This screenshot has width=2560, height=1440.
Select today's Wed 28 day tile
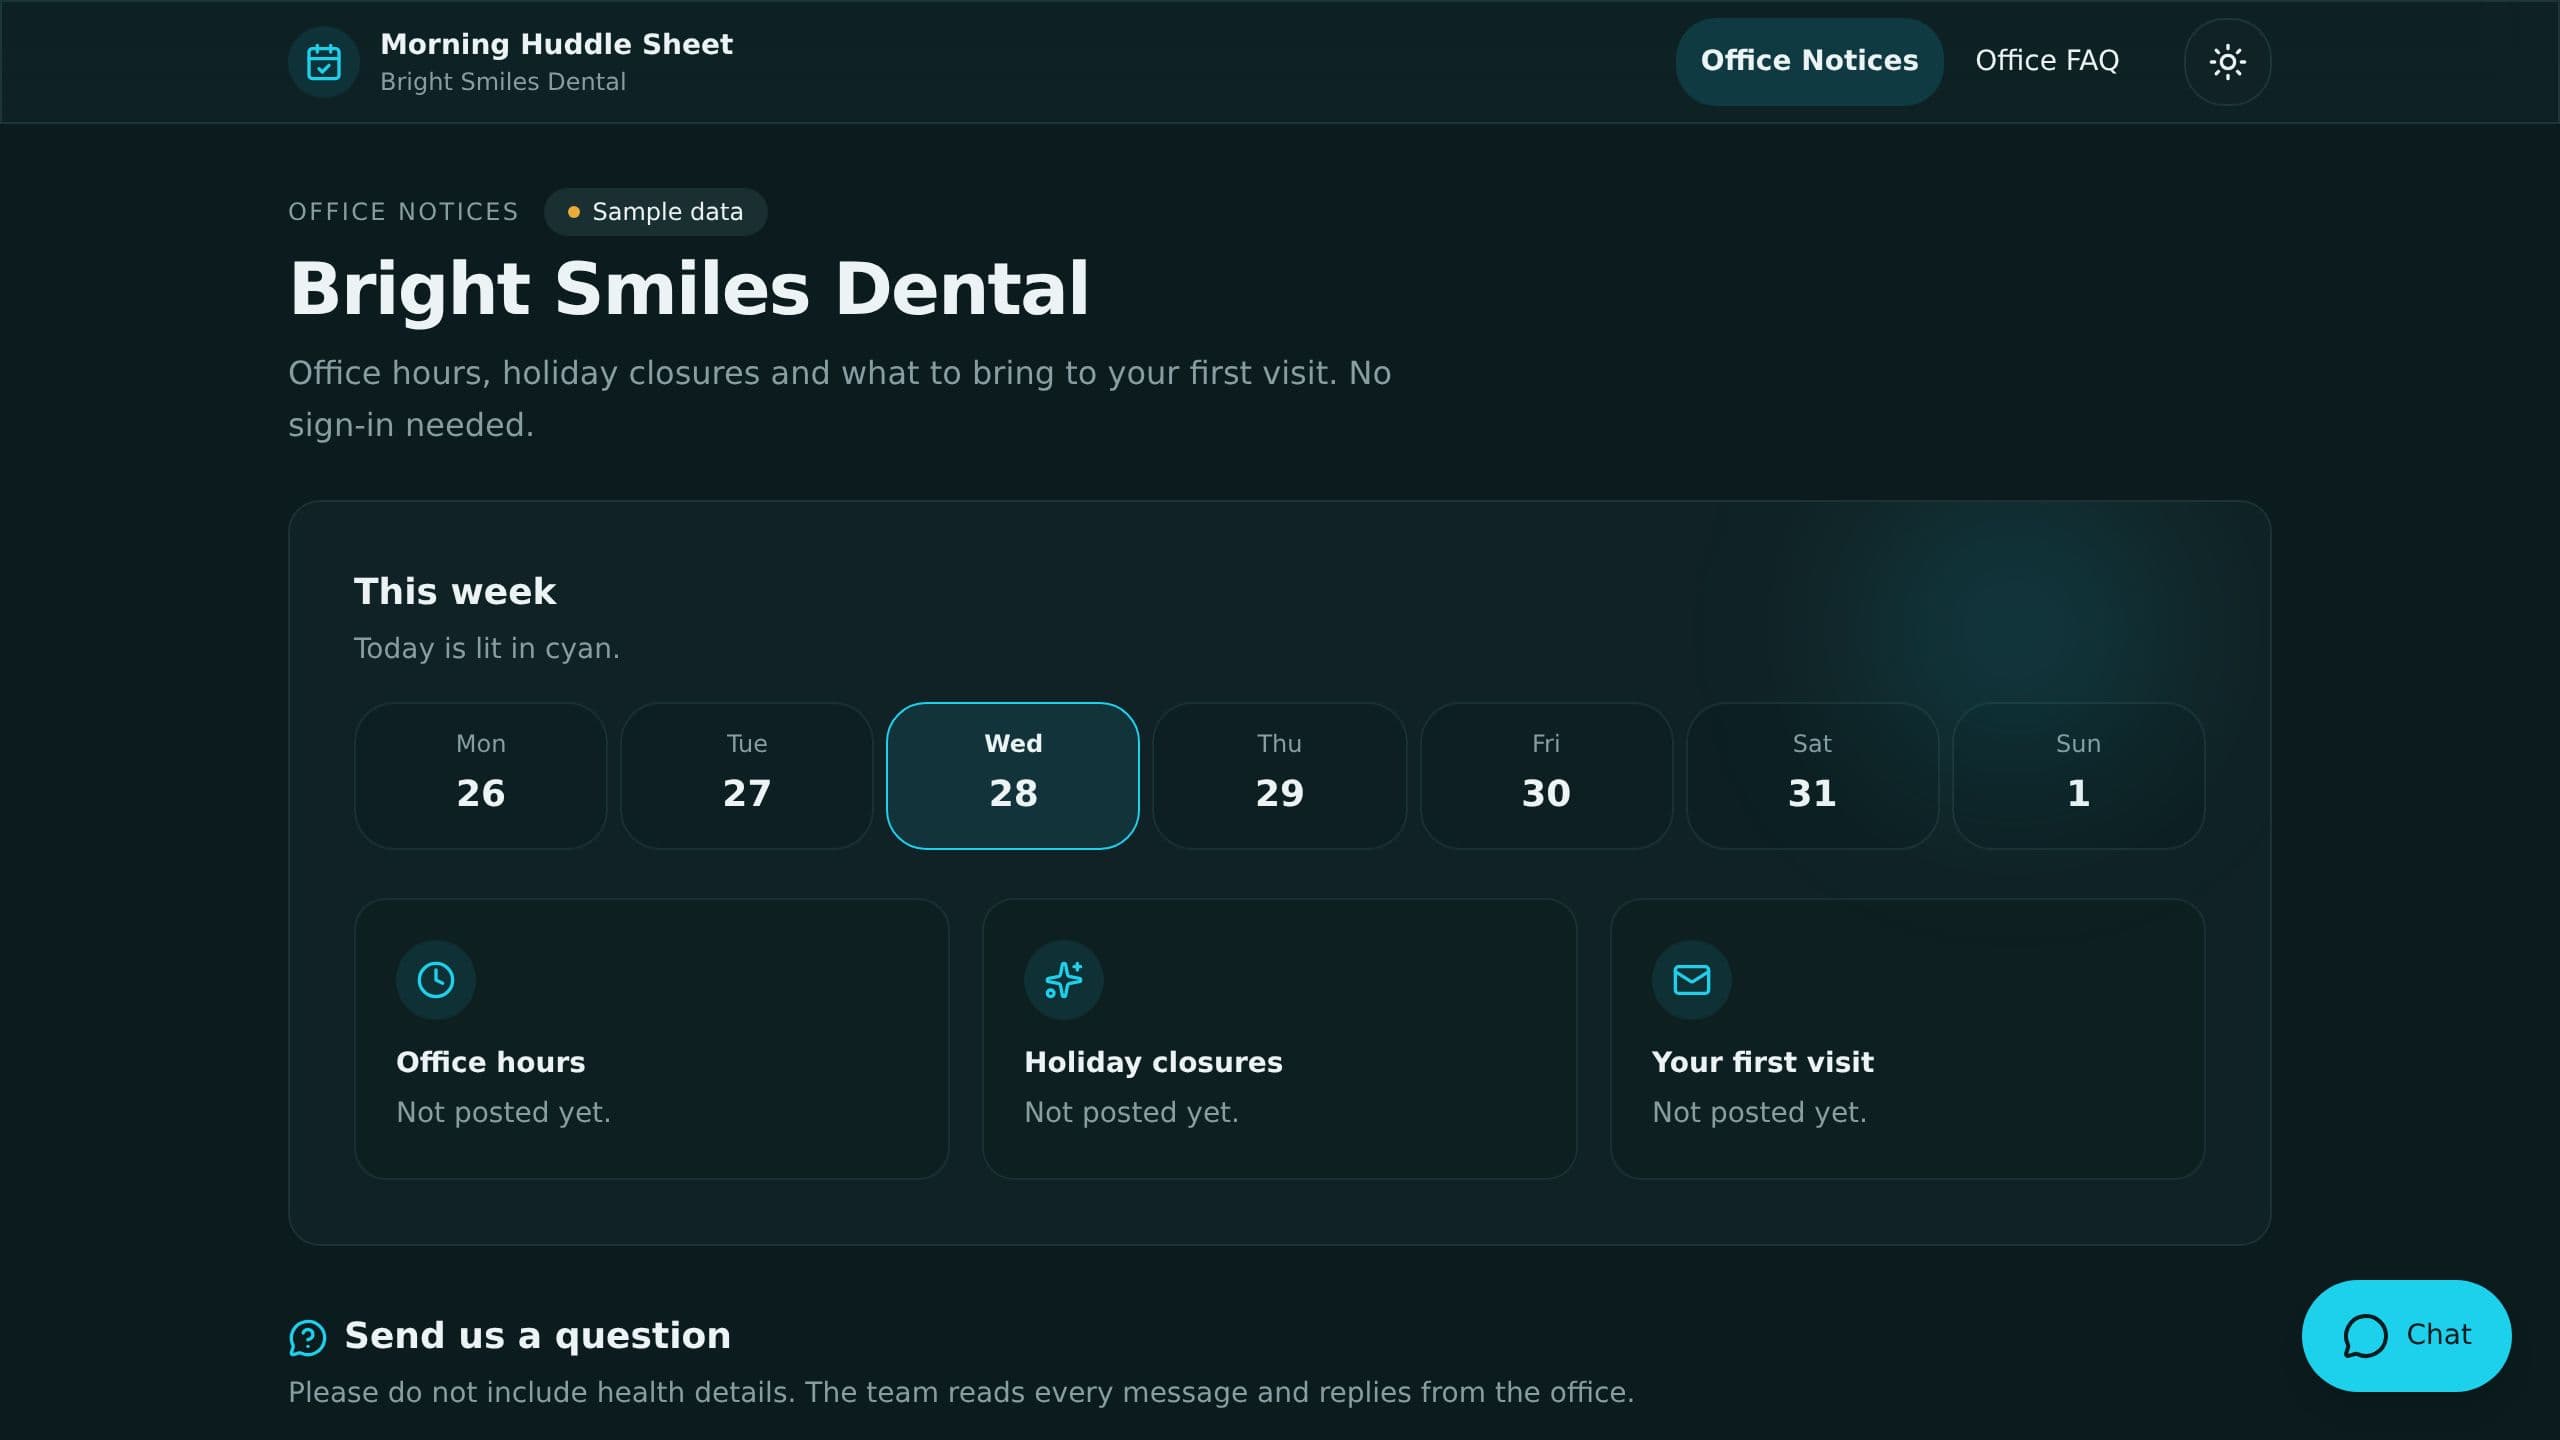click(x=1013, y=776)
